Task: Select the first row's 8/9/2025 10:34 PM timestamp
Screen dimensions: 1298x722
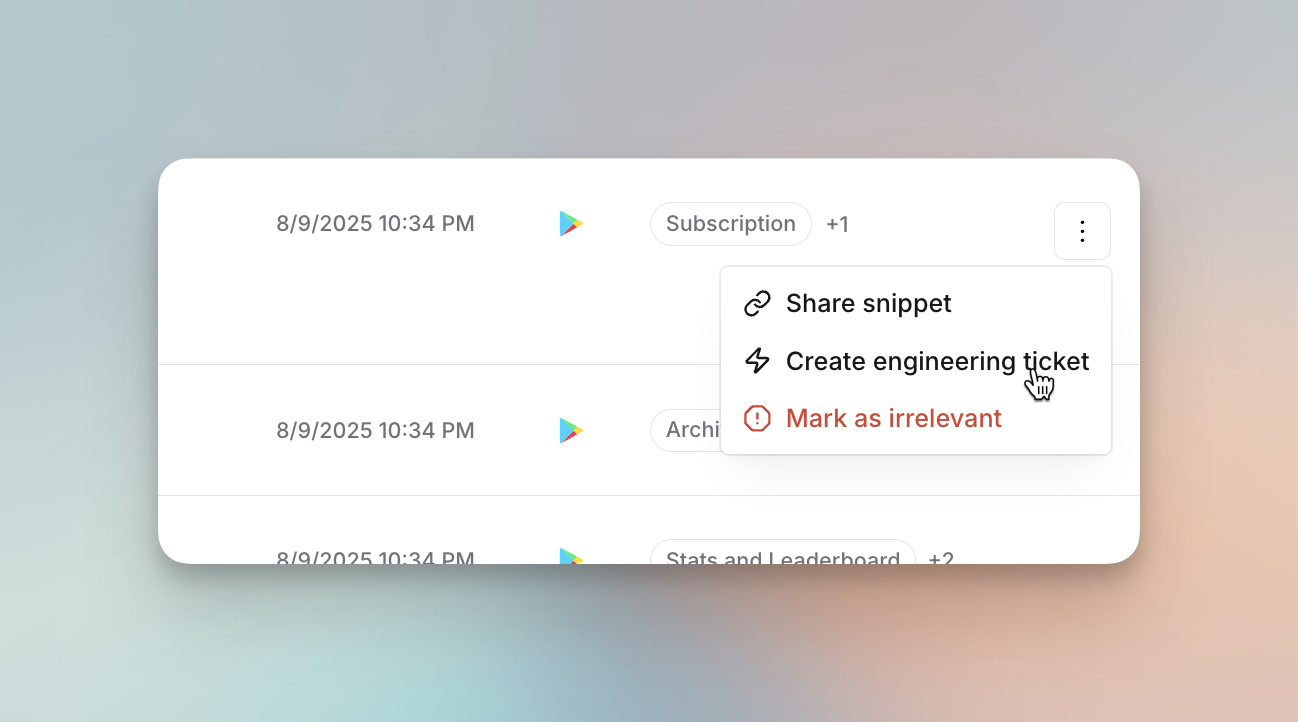Action: click(x=375, y=224)
